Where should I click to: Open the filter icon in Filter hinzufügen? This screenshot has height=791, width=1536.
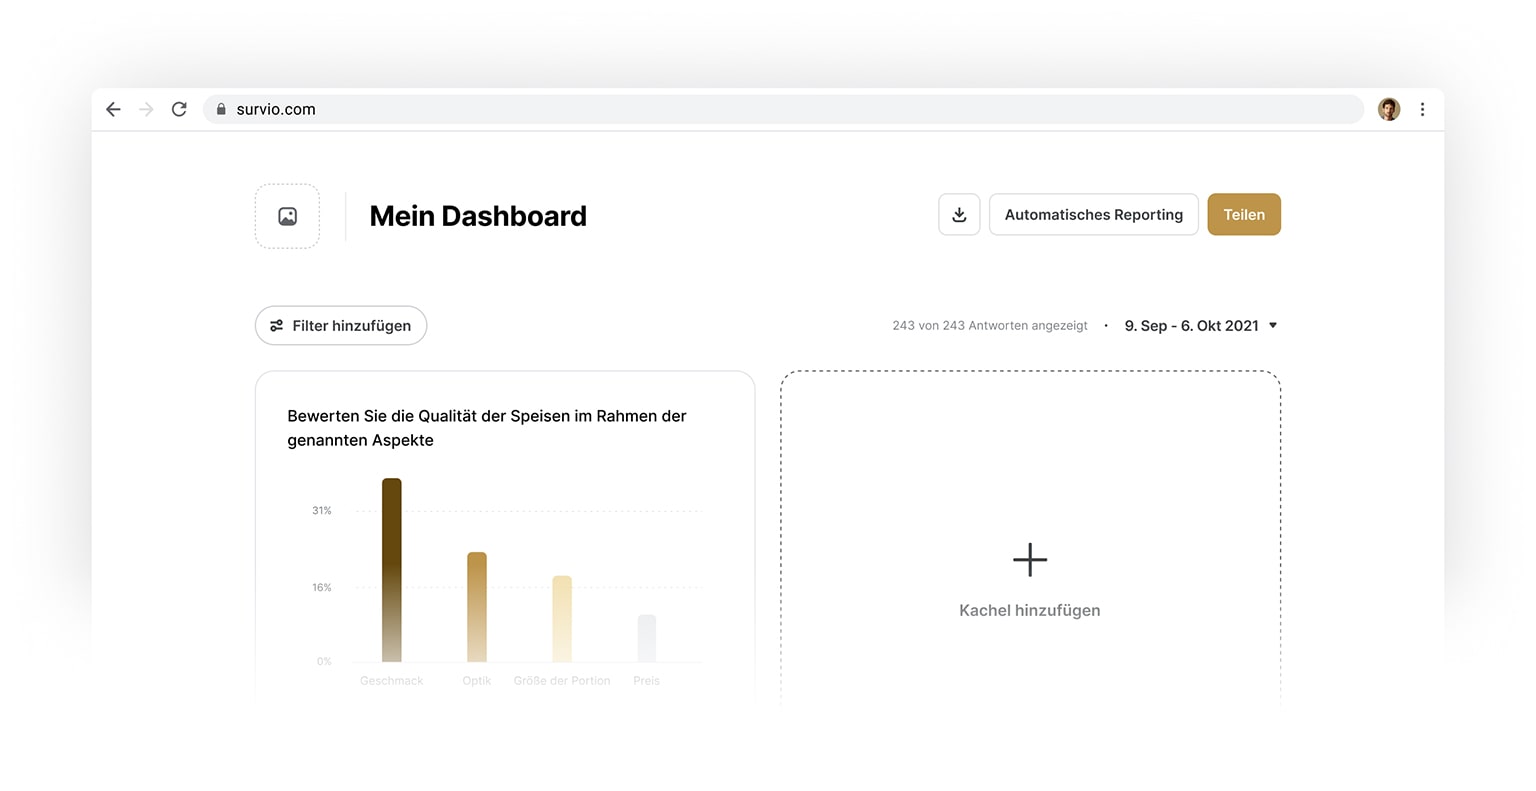[277, 325]
